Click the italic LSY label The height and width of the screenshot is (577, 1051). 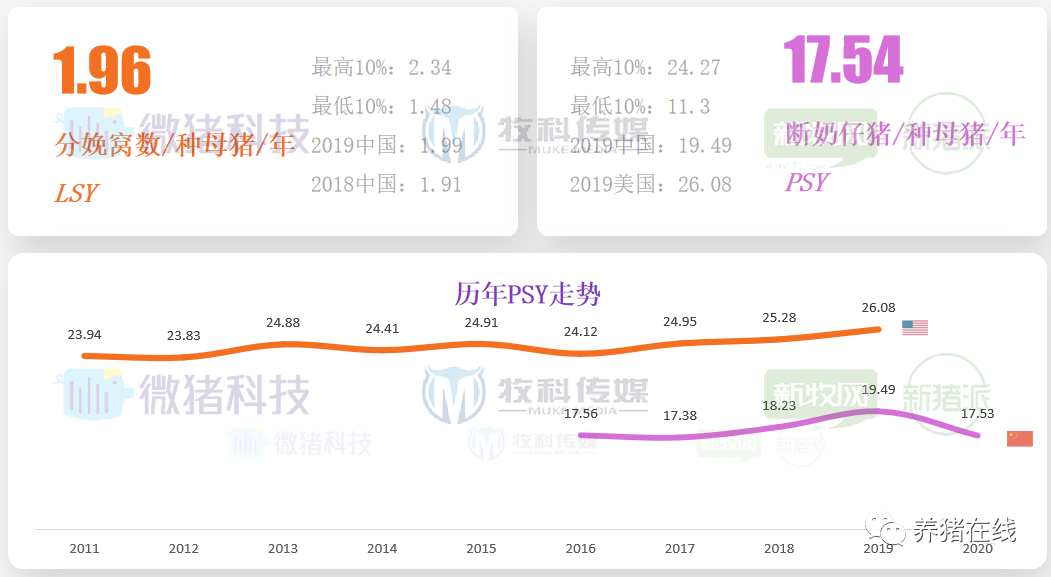coord(76,193)
